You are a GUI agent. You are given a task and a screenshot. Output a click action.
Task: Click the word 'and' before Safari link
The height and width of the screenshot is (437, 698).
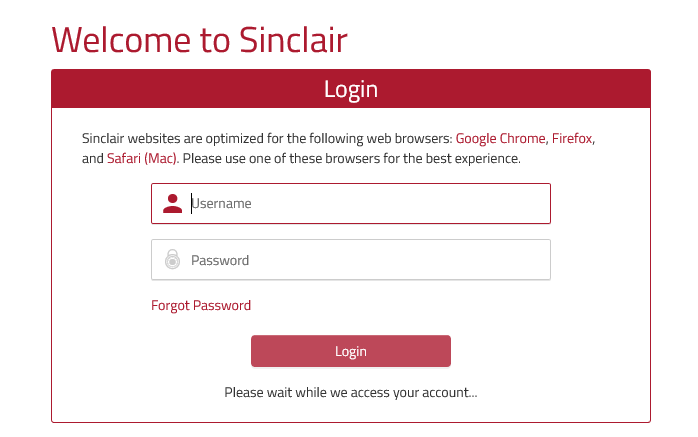click(x=92, y=158)
